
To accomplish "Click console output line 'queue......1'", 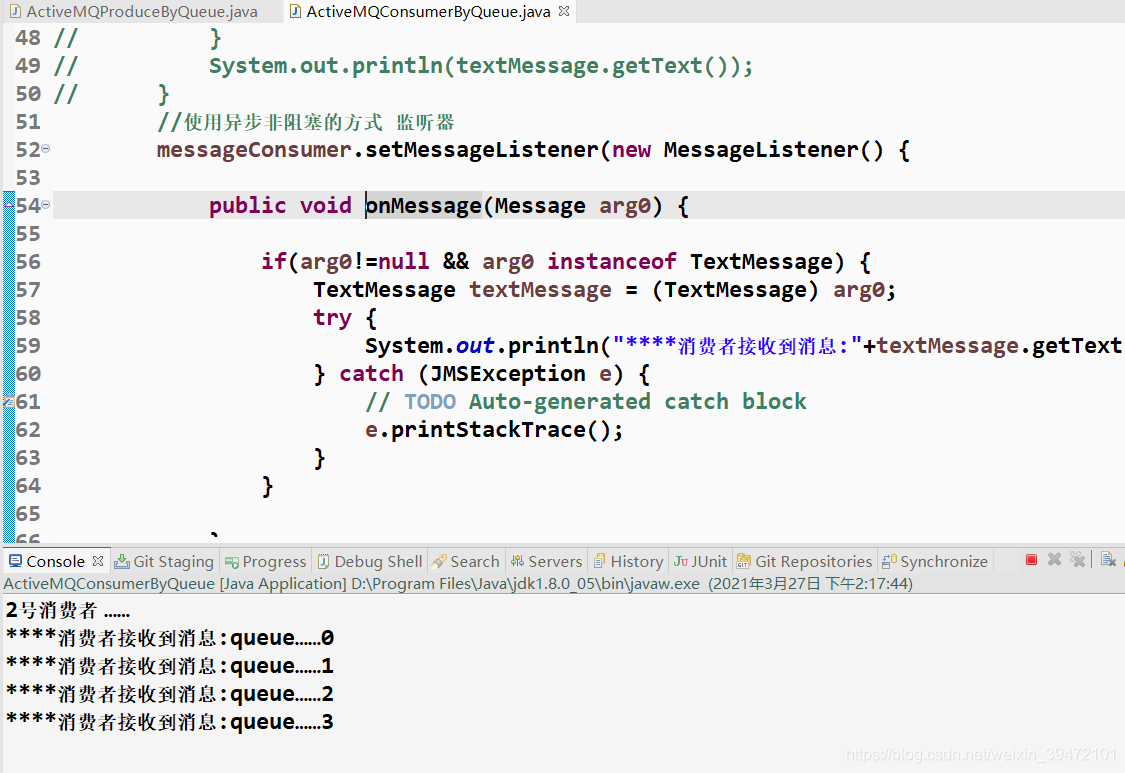I will click(x=169, y=666).
